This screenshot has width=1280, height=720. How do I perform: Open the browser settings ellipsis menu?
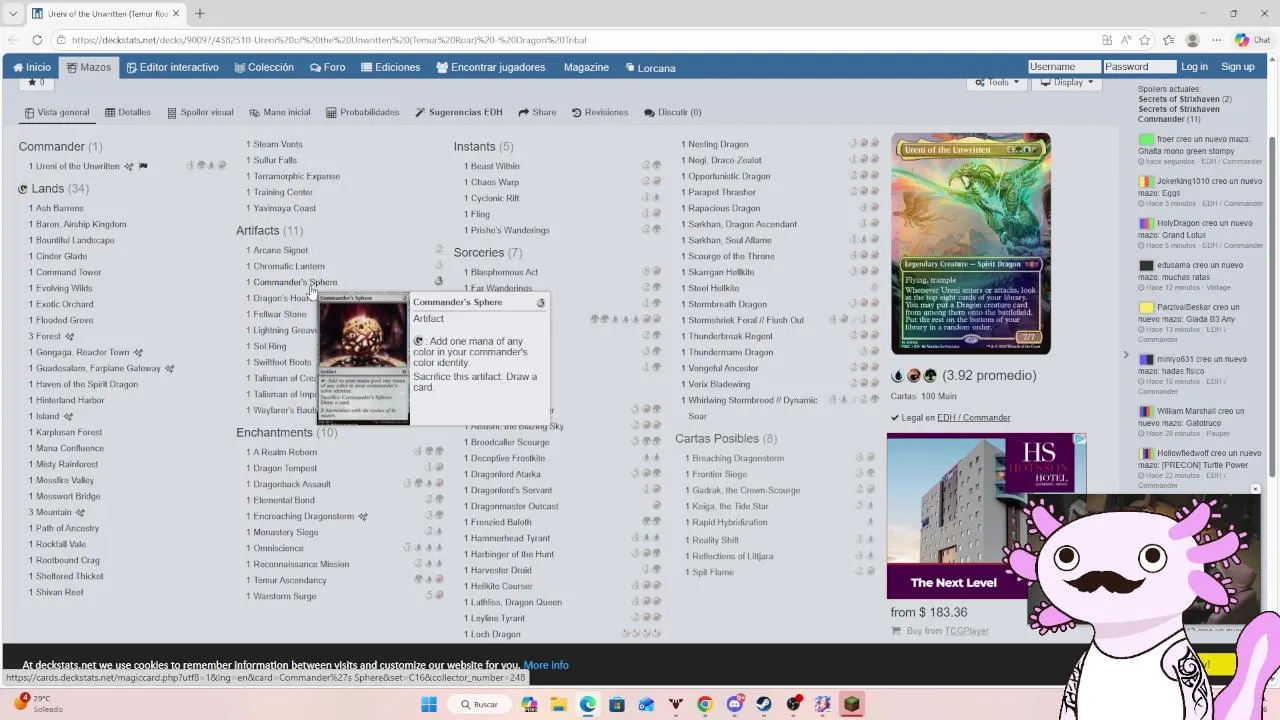point(1216,40)
